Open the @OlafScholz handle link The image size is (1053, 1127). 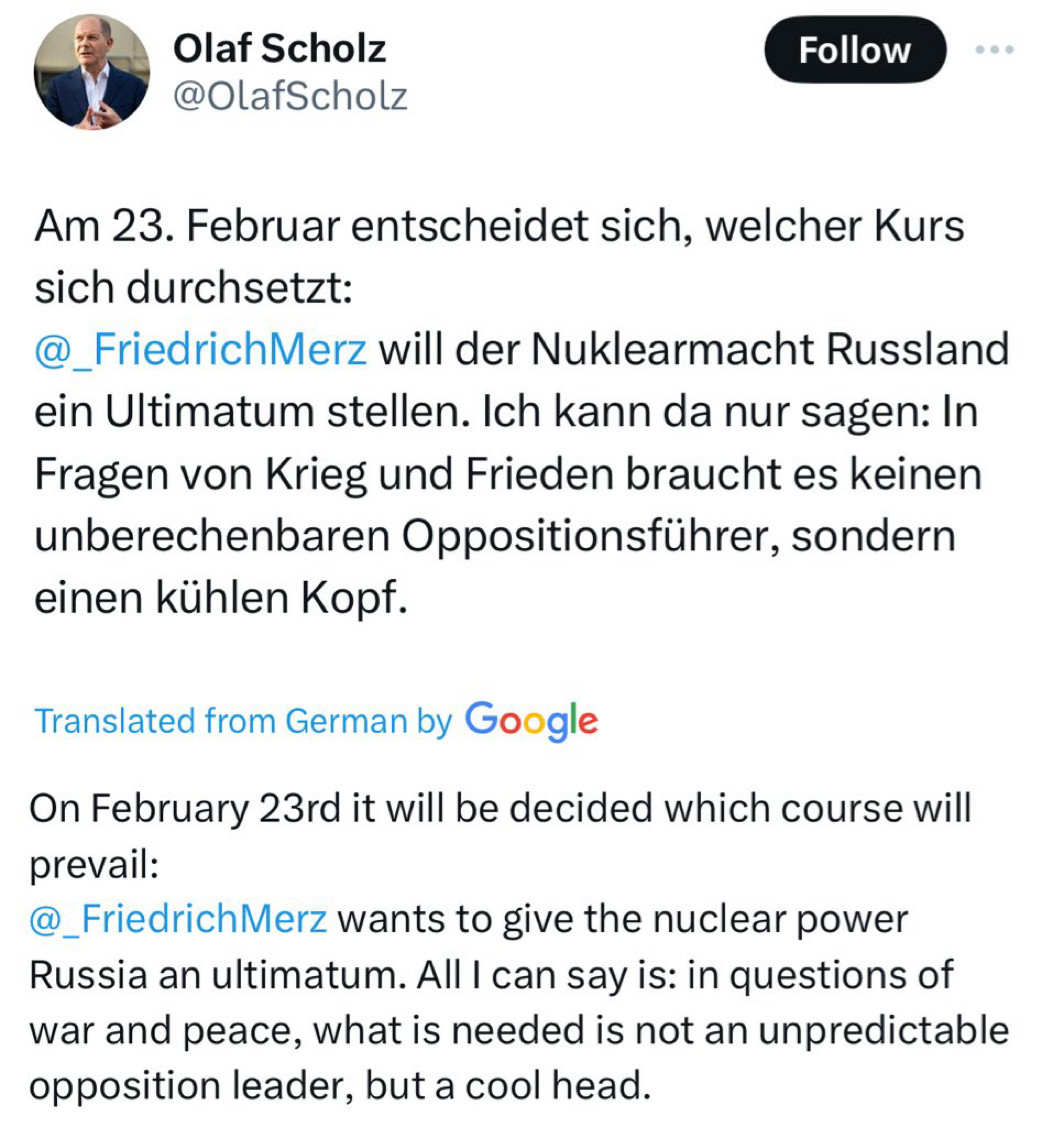290,96
